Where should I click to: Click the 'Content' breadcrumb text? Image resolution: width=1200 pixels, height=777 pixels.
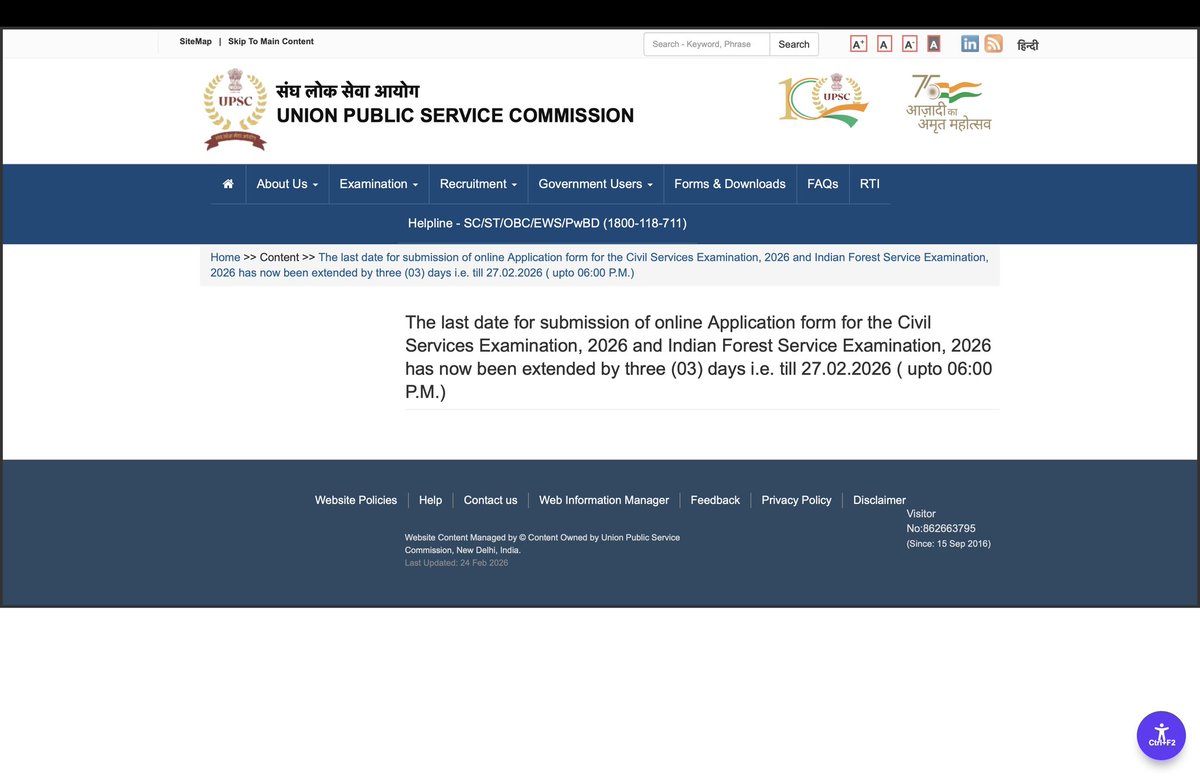[279, 257]
